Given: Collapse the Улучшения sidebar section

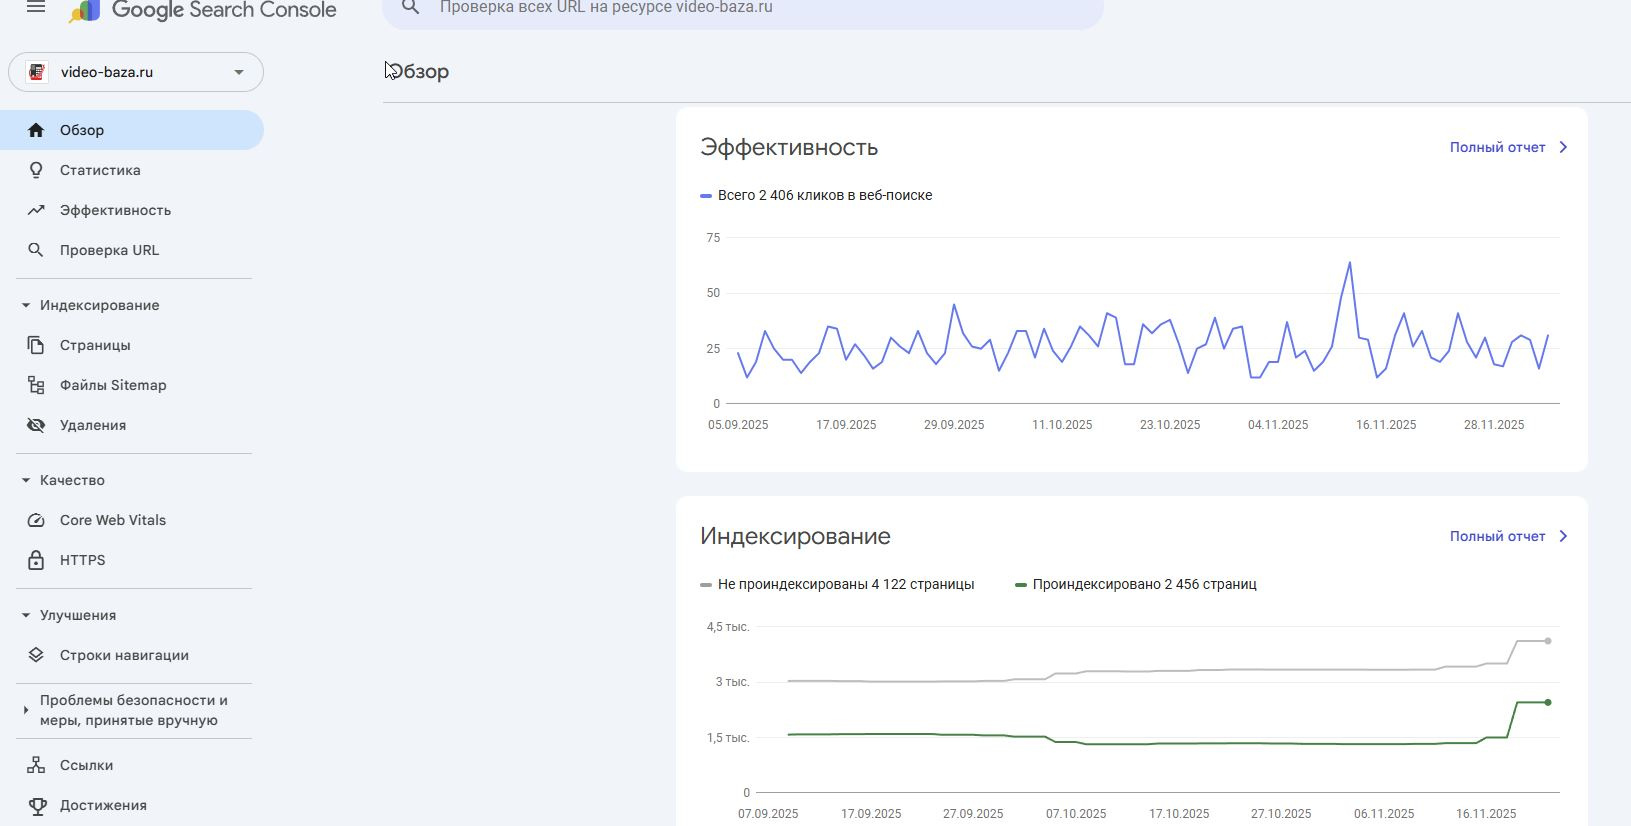Looking at the screenshot, I should [26, 615].
